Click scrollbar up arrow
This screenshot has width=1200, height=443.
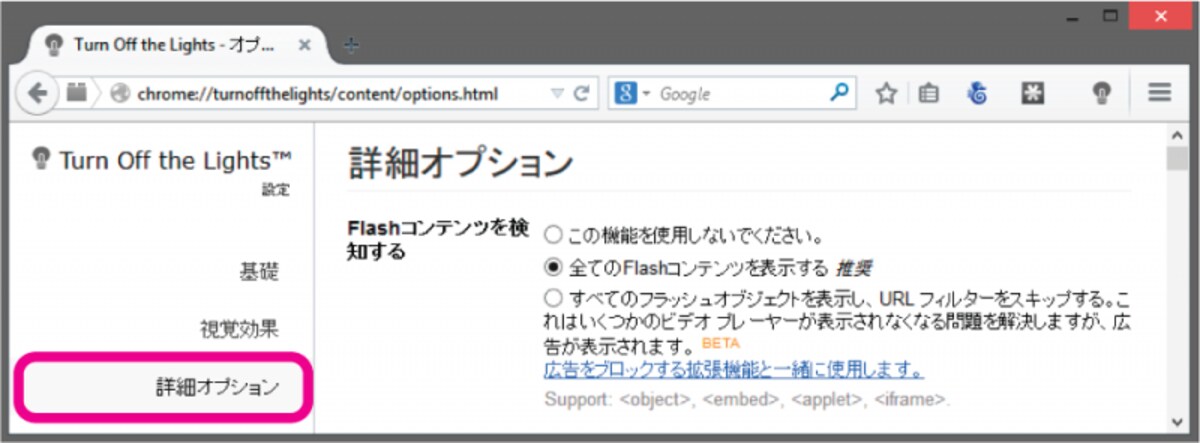[x=1177, y=134]
